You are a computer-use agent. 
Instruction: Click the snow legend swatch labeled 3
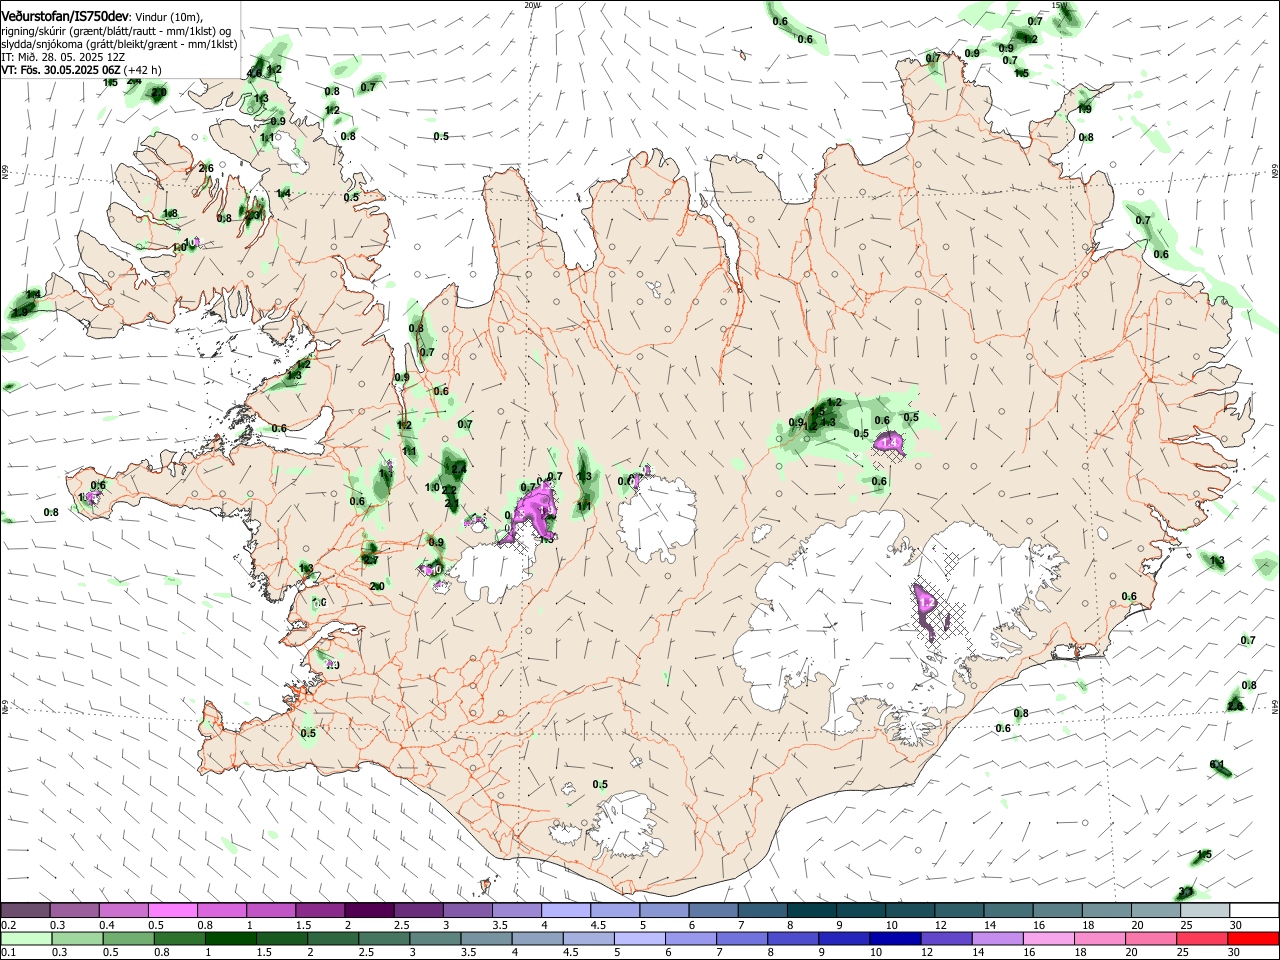pos(467,910)
